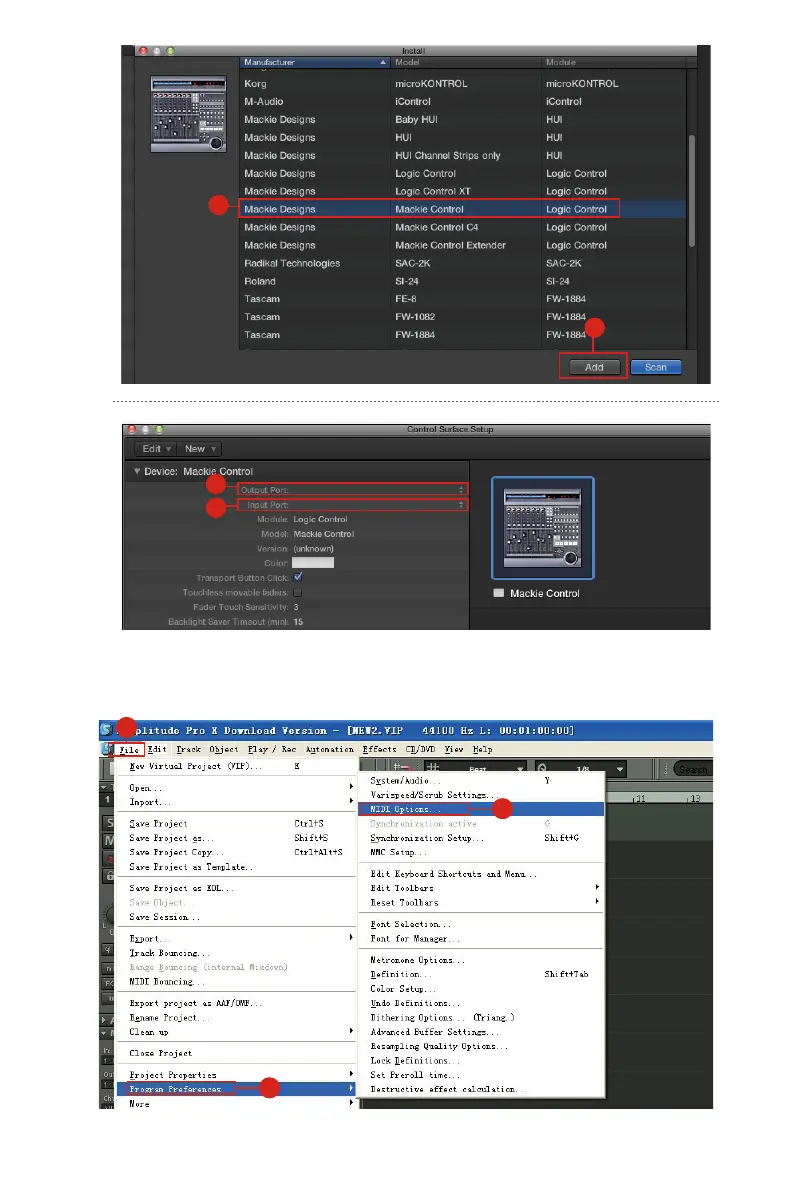Select the Tascam FE-8 row

tap(462, 299)
